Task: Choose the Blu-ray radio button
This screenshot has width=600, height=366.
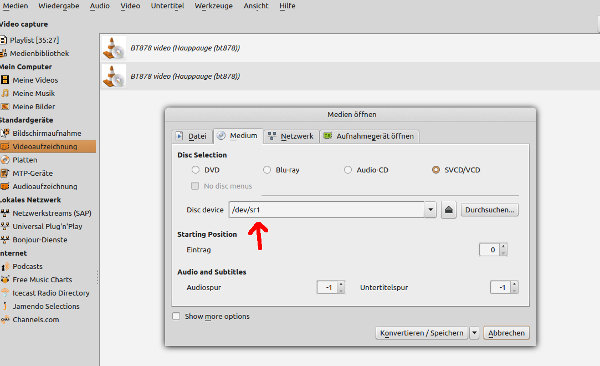Action: click(267, 170)
